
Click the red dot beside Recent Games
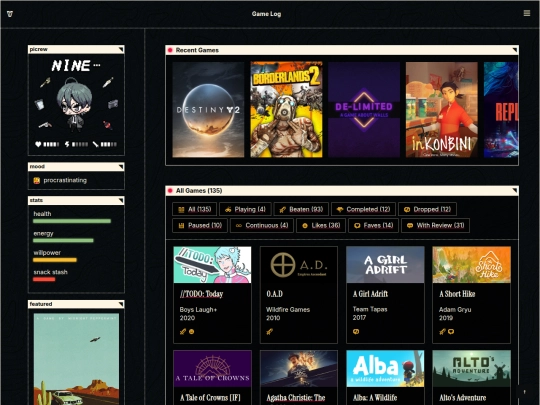(170, 50)
